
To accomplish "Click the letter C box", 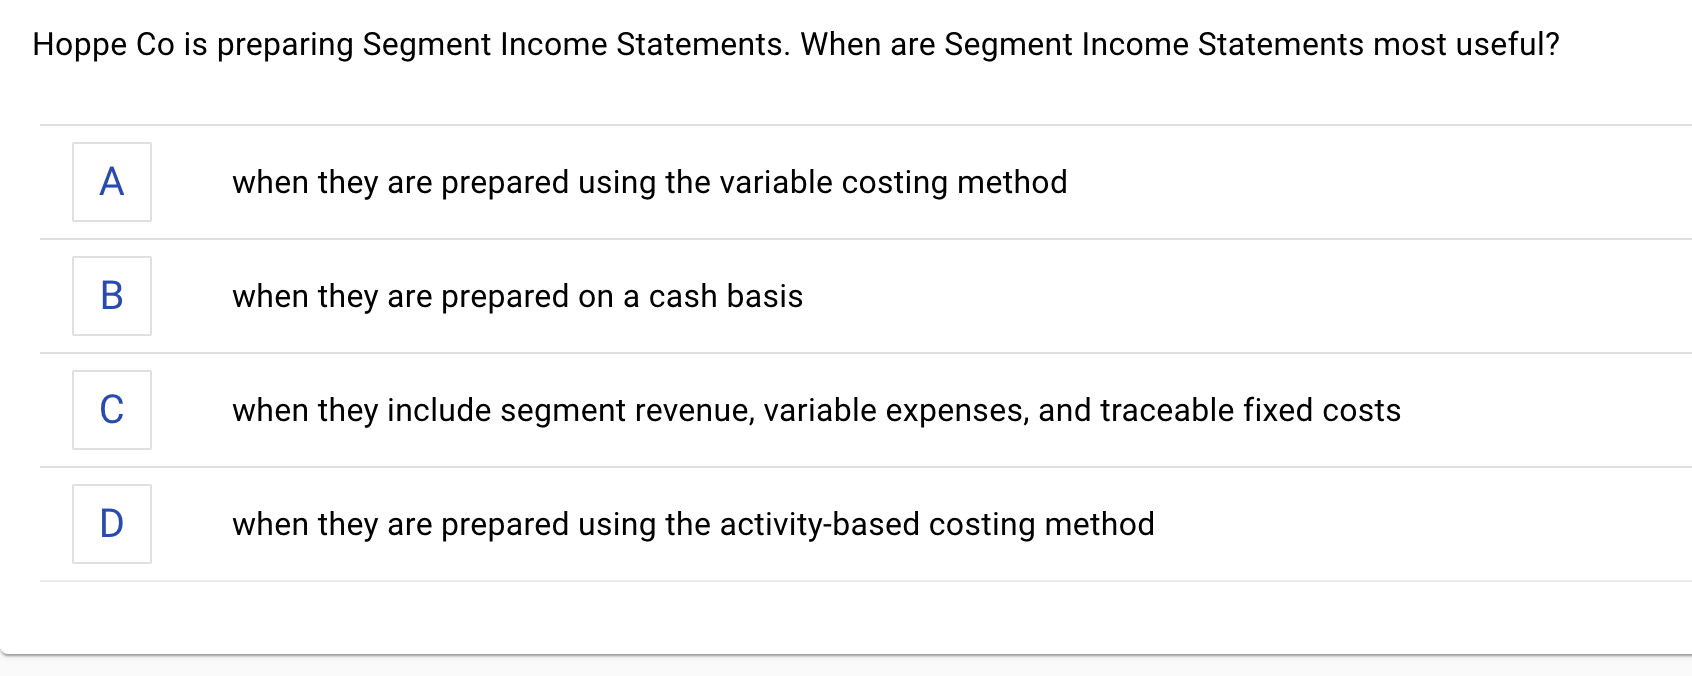I will pos(111,410).
